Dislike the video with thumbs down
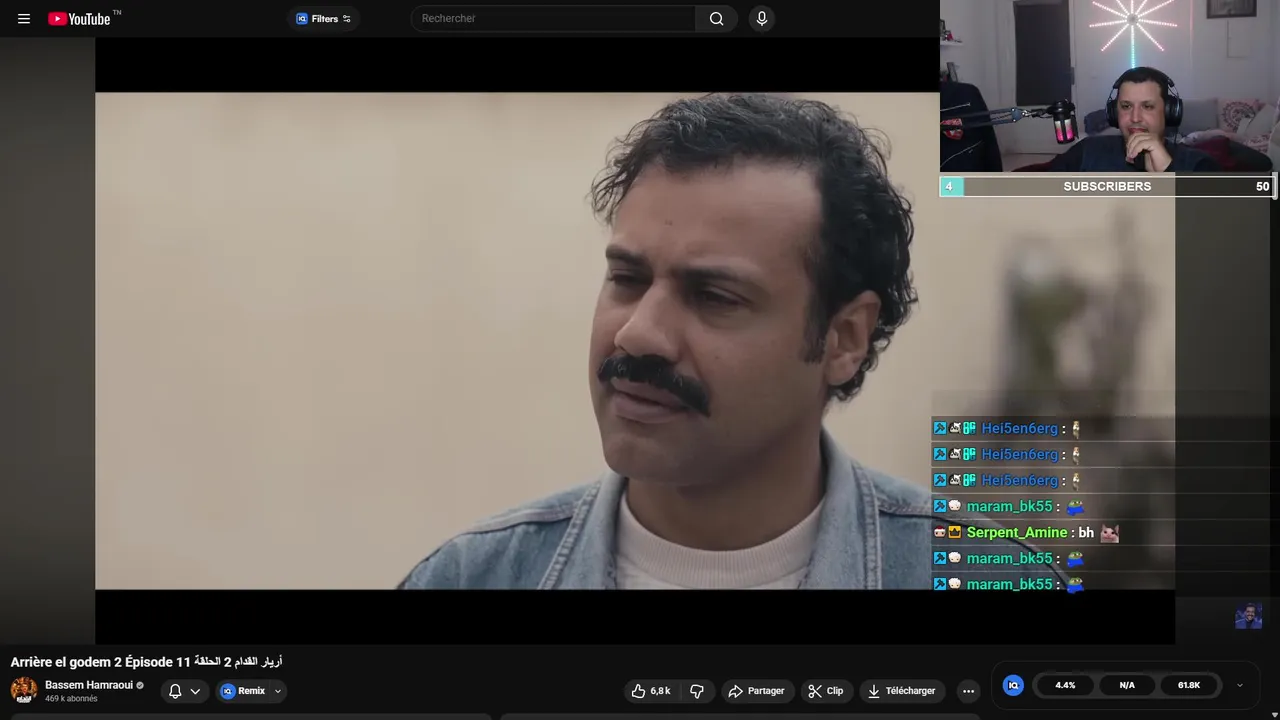This screenshot has width=1280, height=720. pyautogui.click(x=697, y=691)
